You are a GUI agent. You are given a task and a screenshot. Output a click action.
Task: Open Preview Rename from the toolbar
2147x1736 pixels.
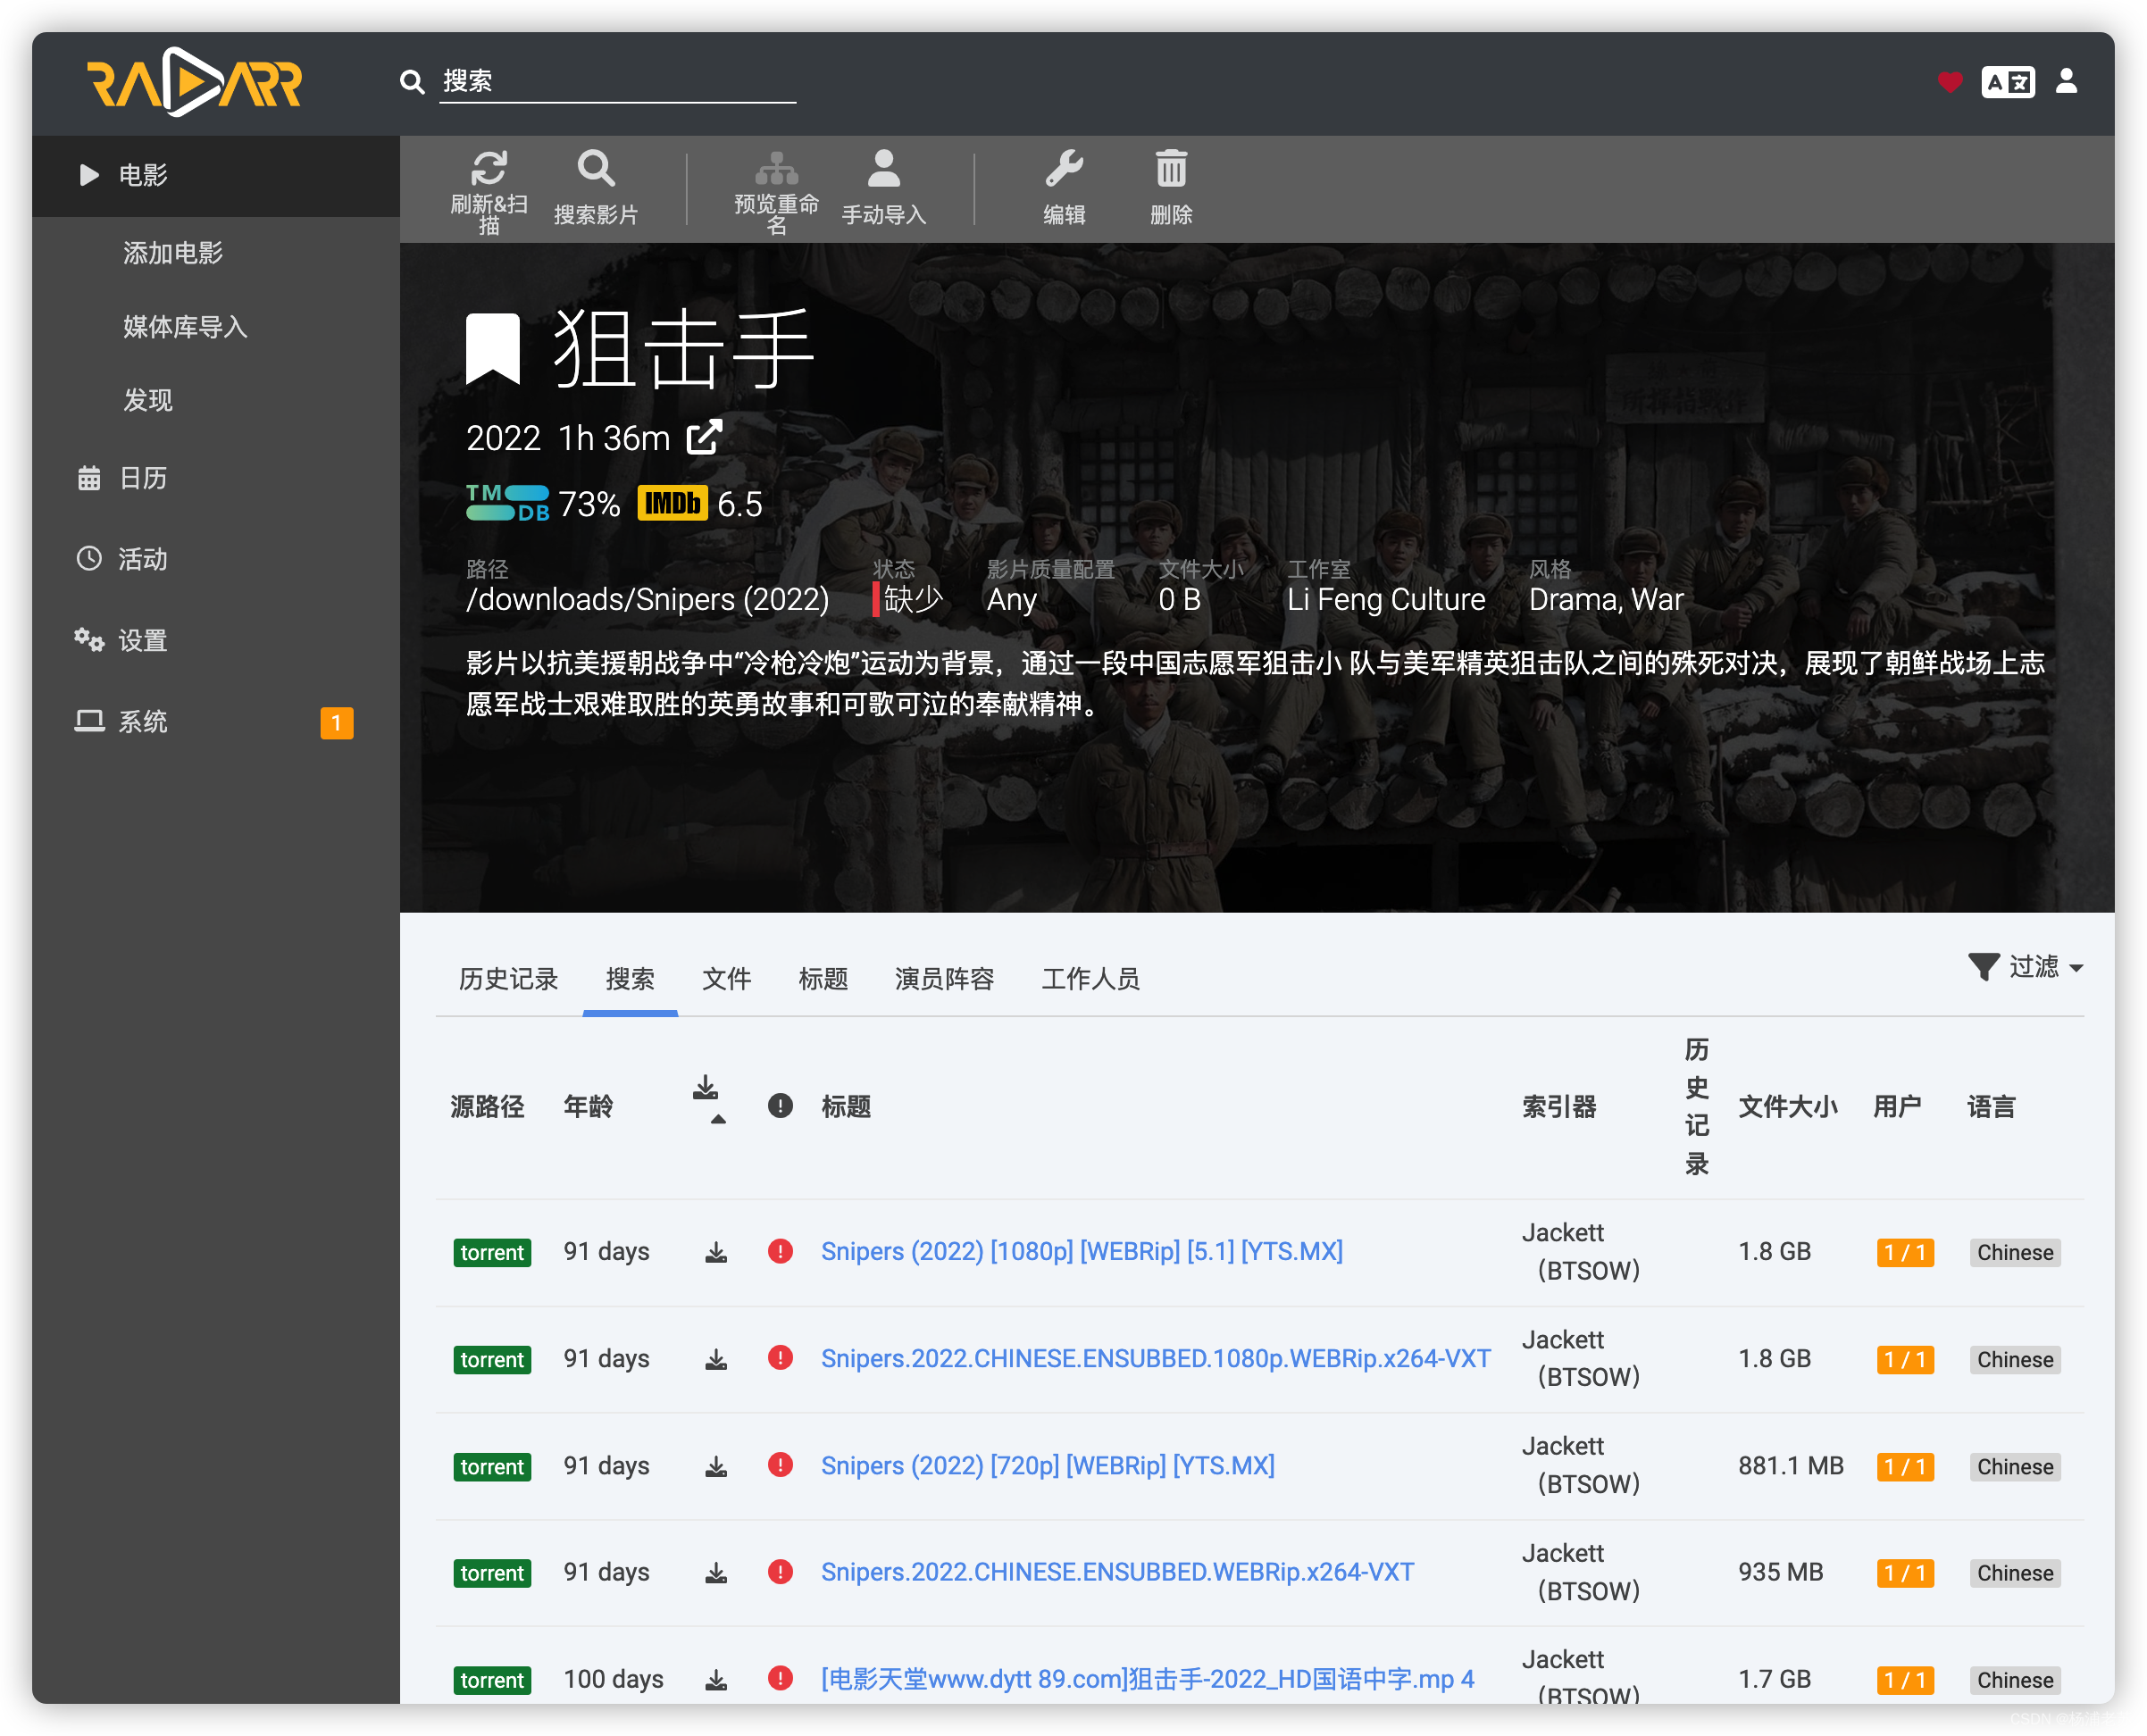point(776,170)
